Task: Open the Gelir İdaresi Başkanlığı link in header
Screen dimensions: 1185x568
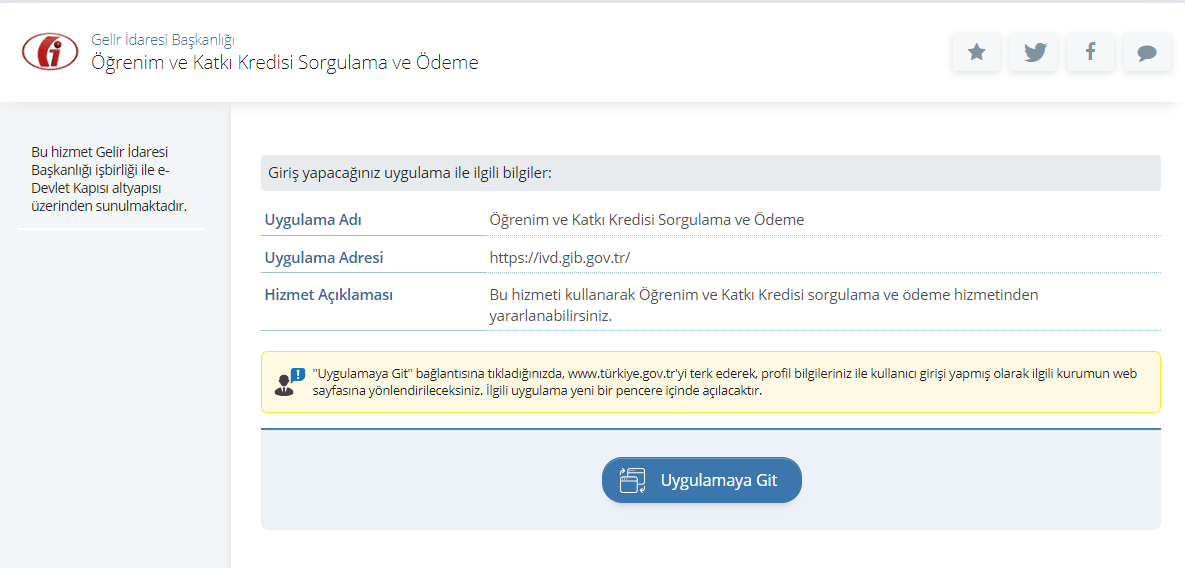Action: pos(163,40)
